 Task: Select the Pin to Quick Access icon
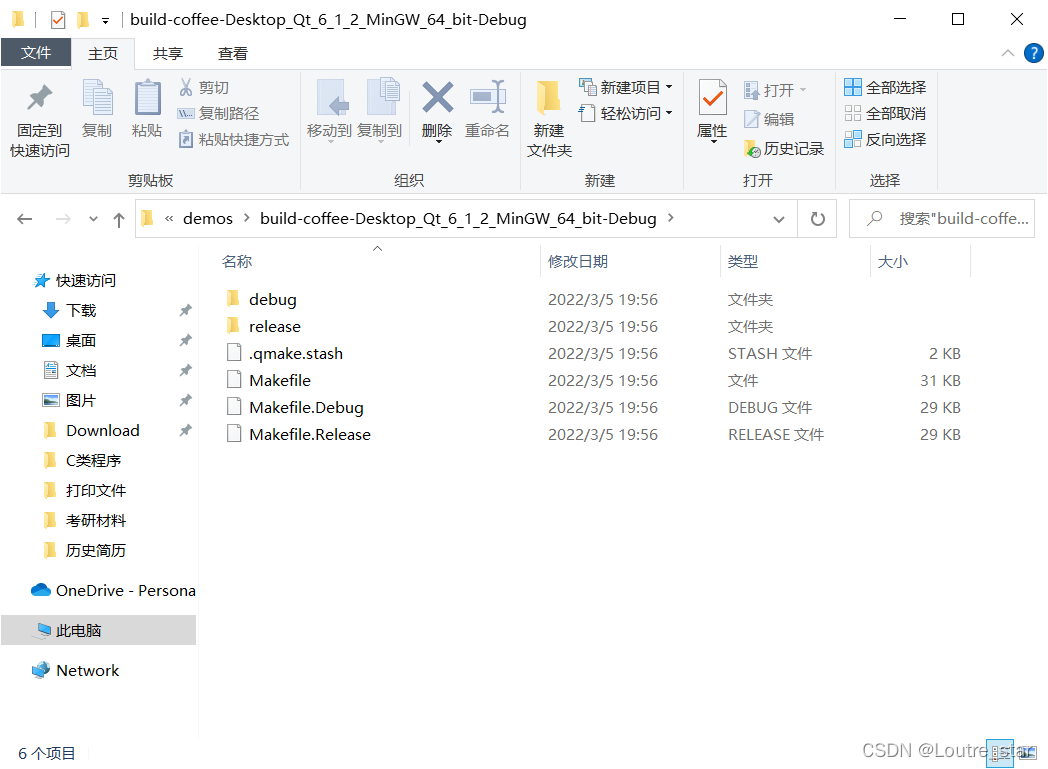pos(38,113)
